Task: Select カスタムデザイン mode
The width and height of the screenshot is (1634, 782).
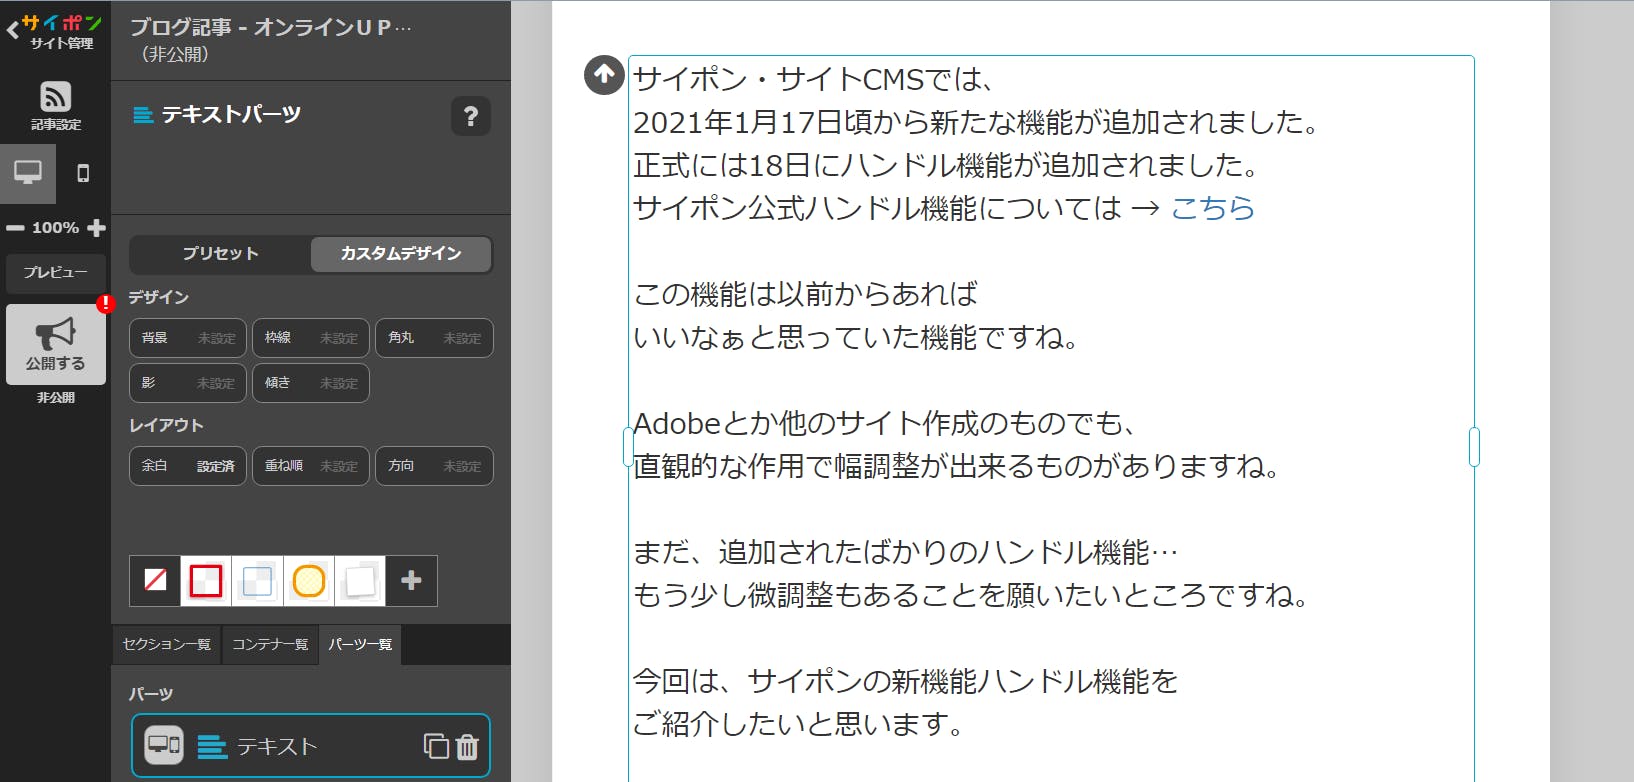Action: click(401, 254)
